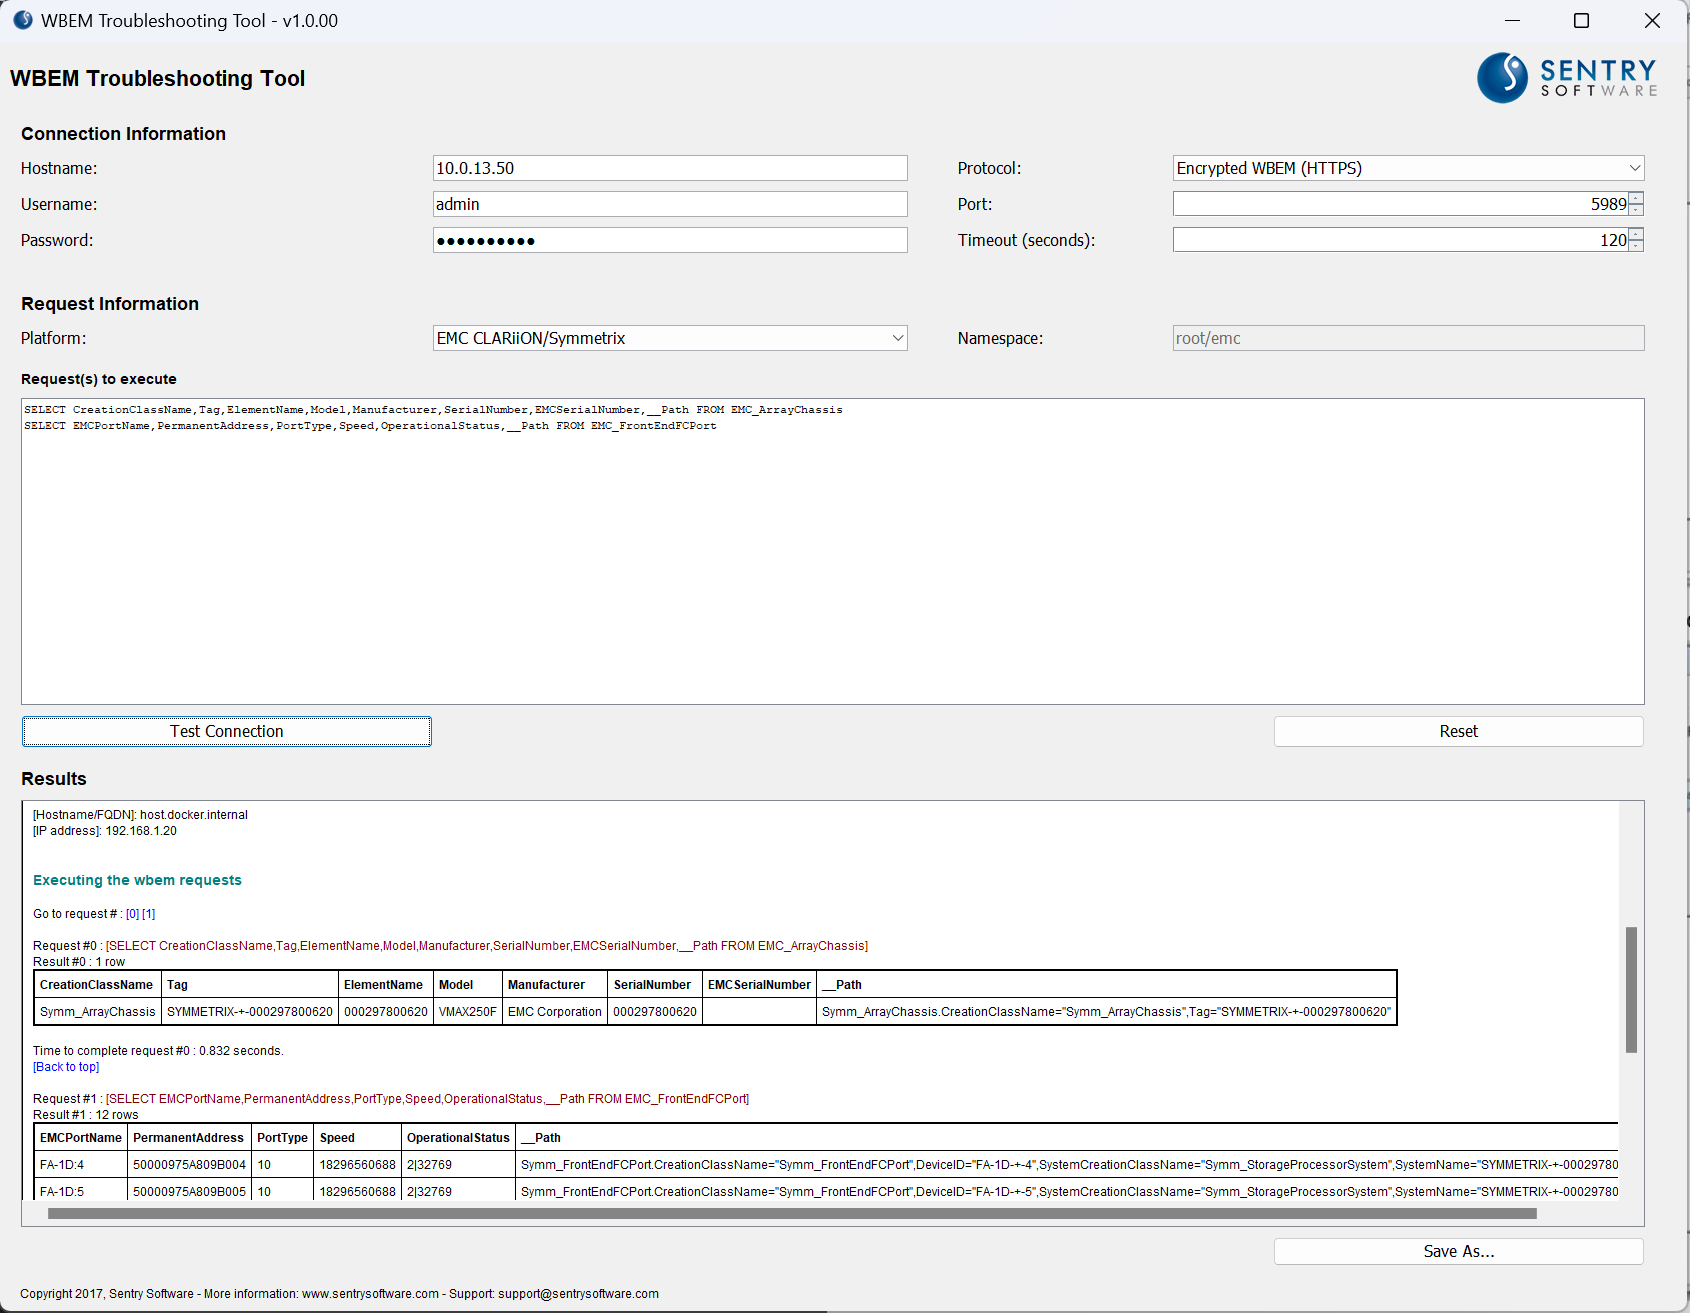
Task: Click the Sentry Software logo
Action: tap(1565, 77)
